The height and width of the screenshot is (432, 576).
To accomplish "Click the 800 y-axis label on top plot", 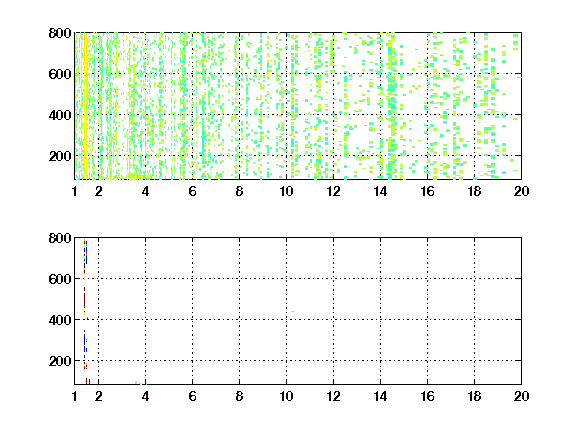I will pyautogui.click(x=60, y=33).
